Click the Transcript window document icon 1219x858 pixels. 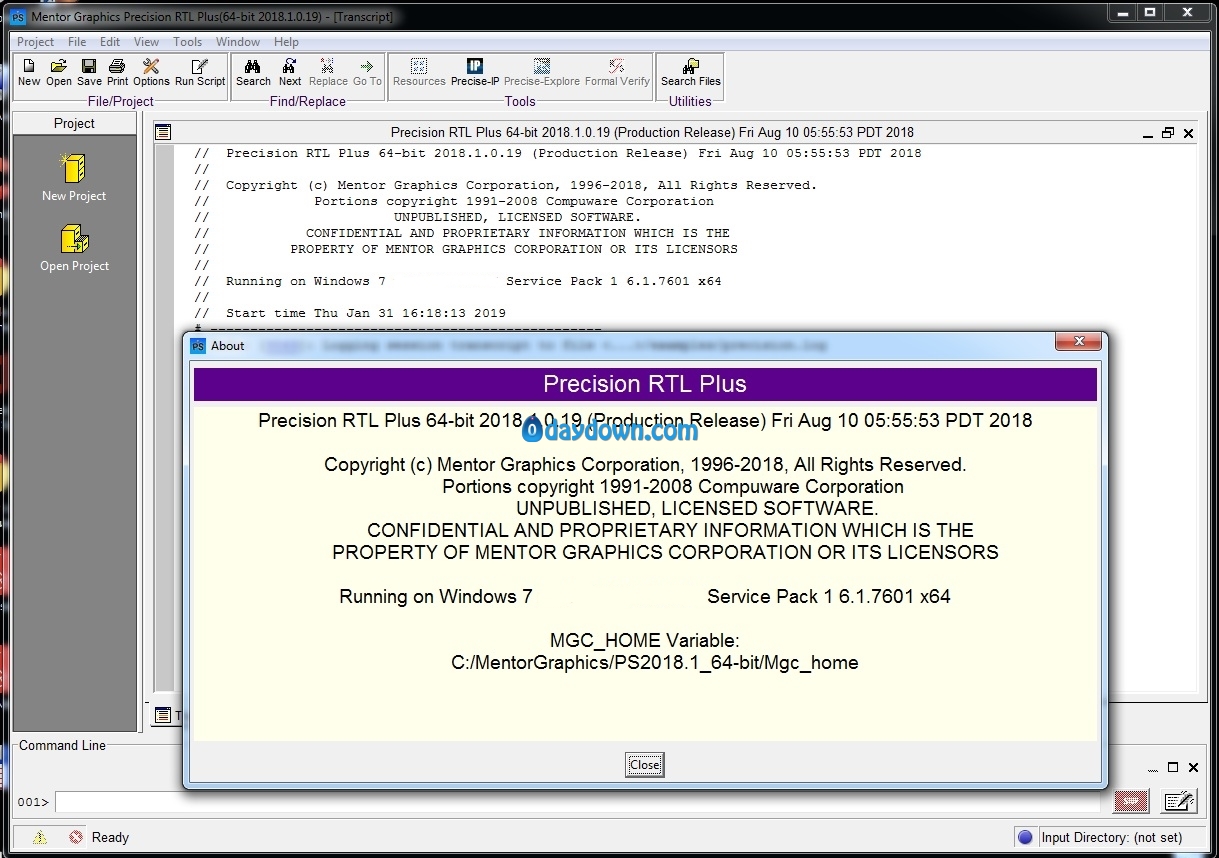[x=164, y=132]
